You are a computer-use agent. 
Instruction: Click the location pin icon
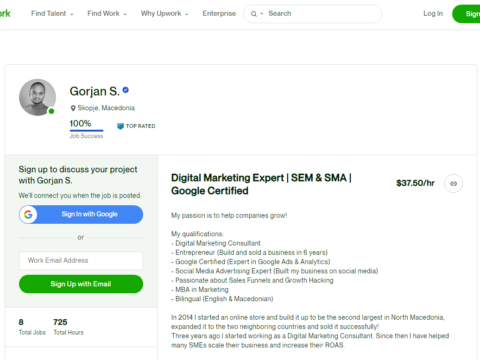pos(73,108)
